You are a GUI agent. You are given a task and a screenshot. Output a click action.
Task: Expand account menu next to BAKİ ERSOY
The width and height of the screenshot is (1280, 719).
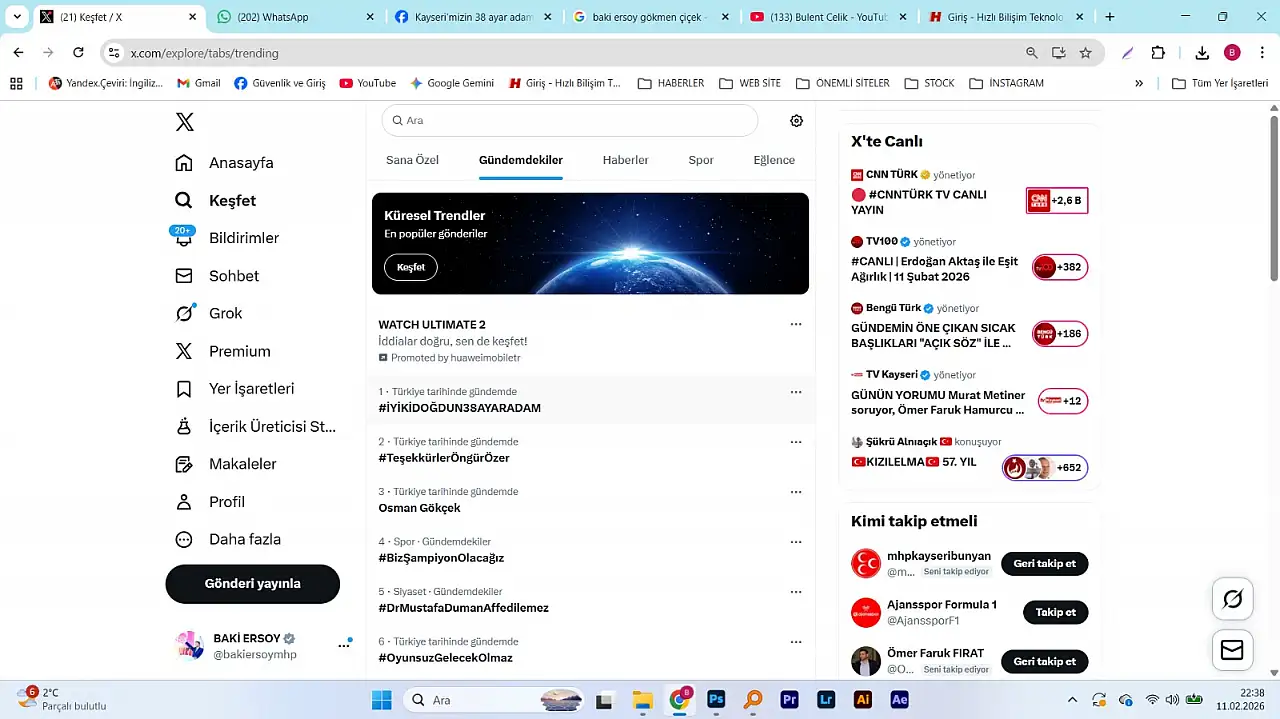pyautogui.click(x=344, y=646)
